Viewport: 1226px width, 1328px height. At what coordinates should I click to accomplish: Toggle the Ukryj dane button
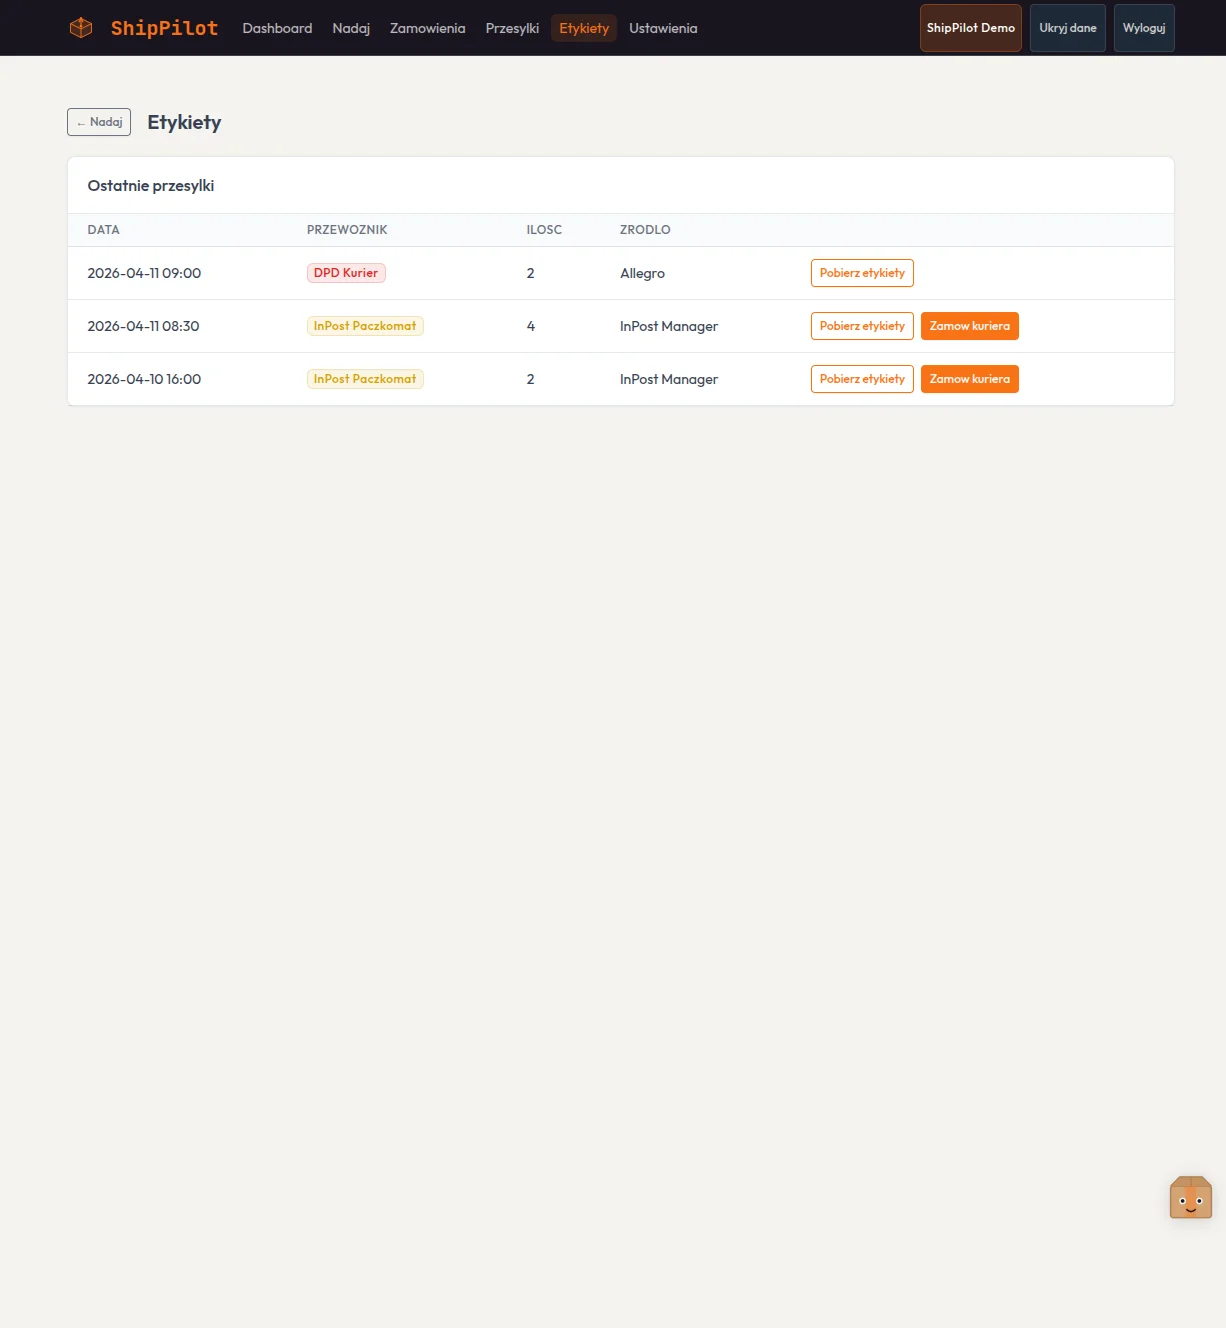[x=1068, y=28]
